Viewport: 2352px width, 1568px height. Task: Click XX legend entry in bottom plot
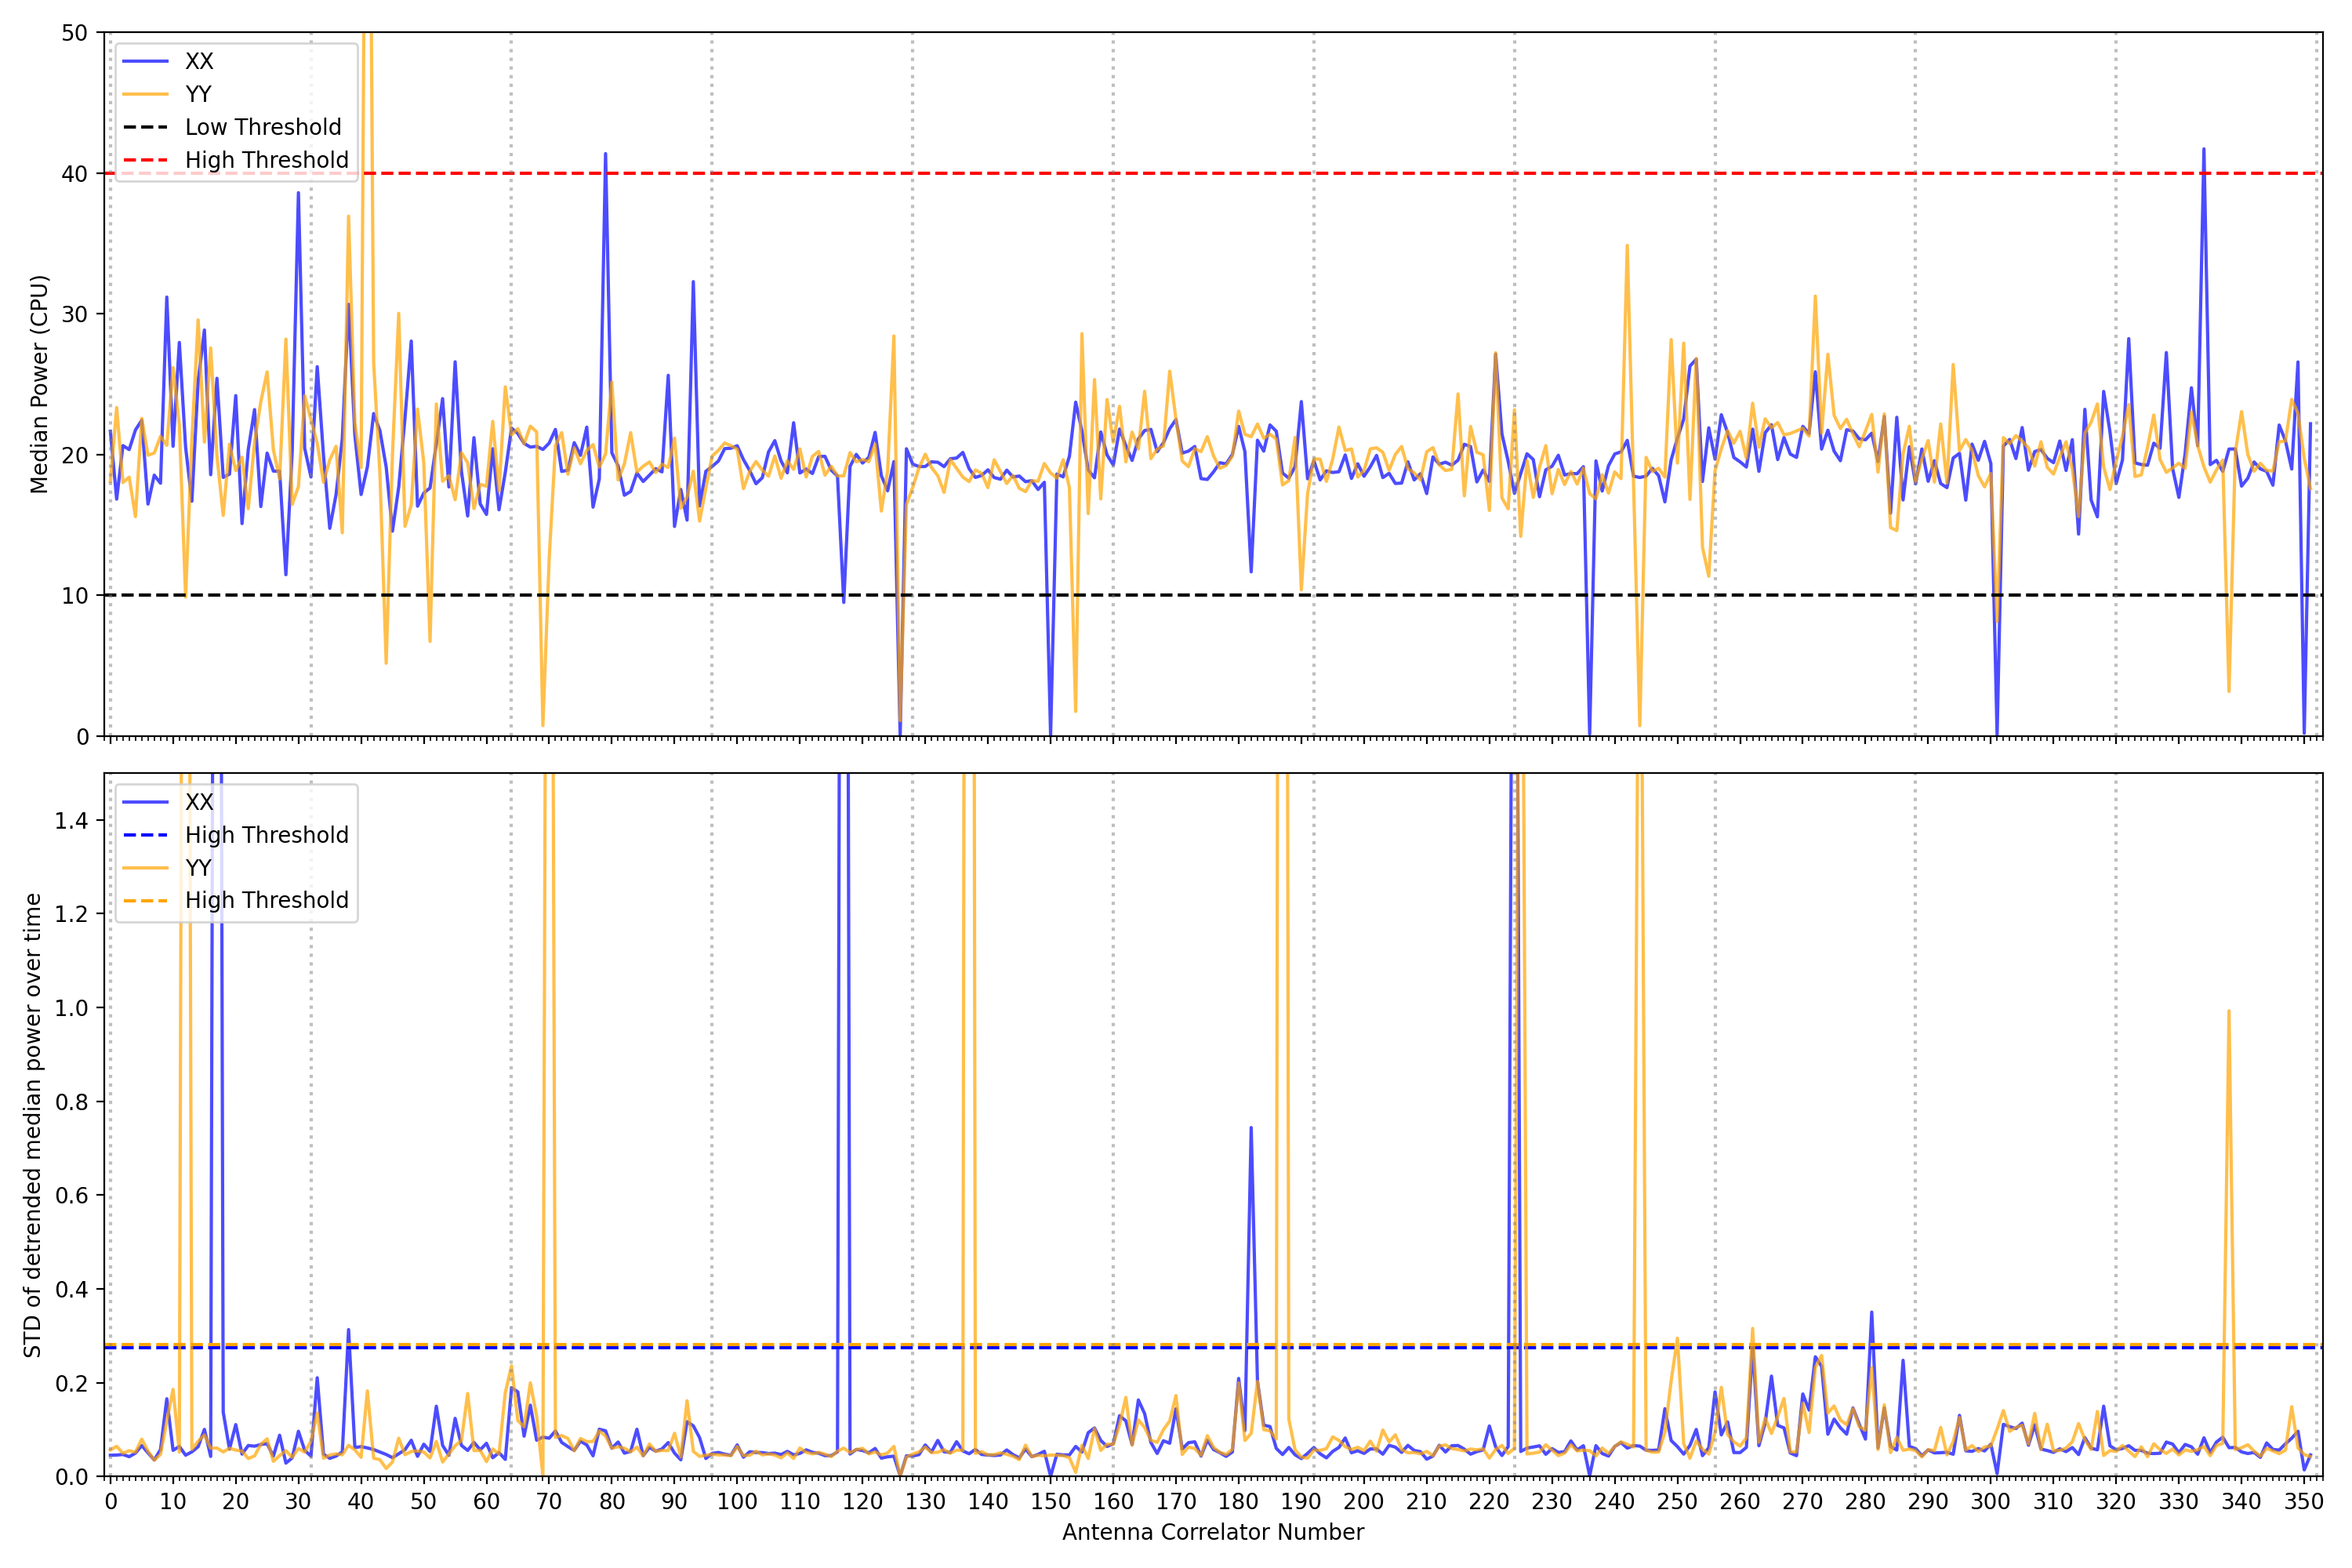pos(198,802)
